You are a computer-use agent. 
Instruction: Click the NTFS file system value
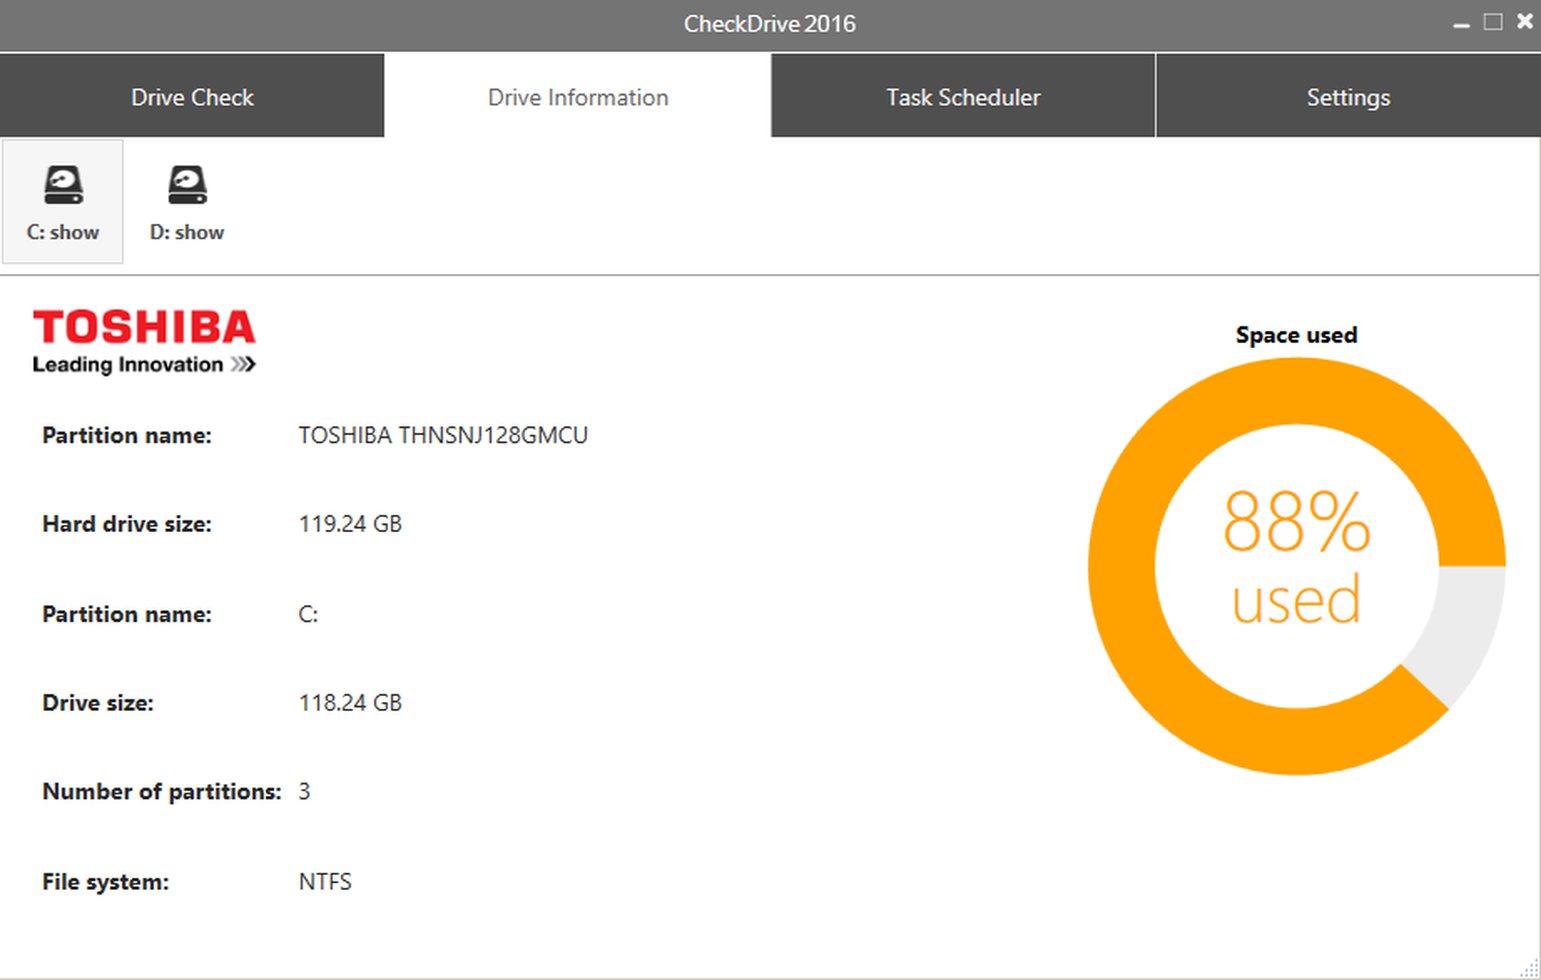click(325, 882)
